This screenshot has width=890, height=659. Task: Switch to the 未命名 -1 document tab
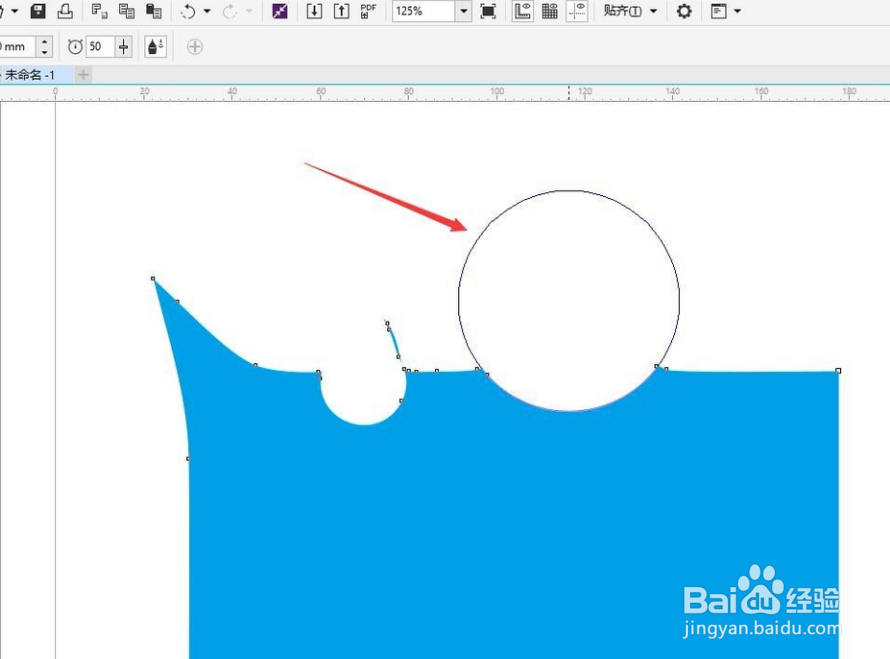[x=31, y=75]
